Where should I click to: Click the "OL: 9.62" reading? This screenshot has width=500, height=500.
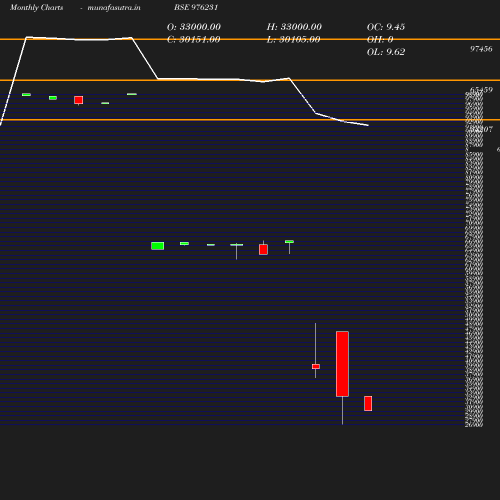click(x=386, y=52)
